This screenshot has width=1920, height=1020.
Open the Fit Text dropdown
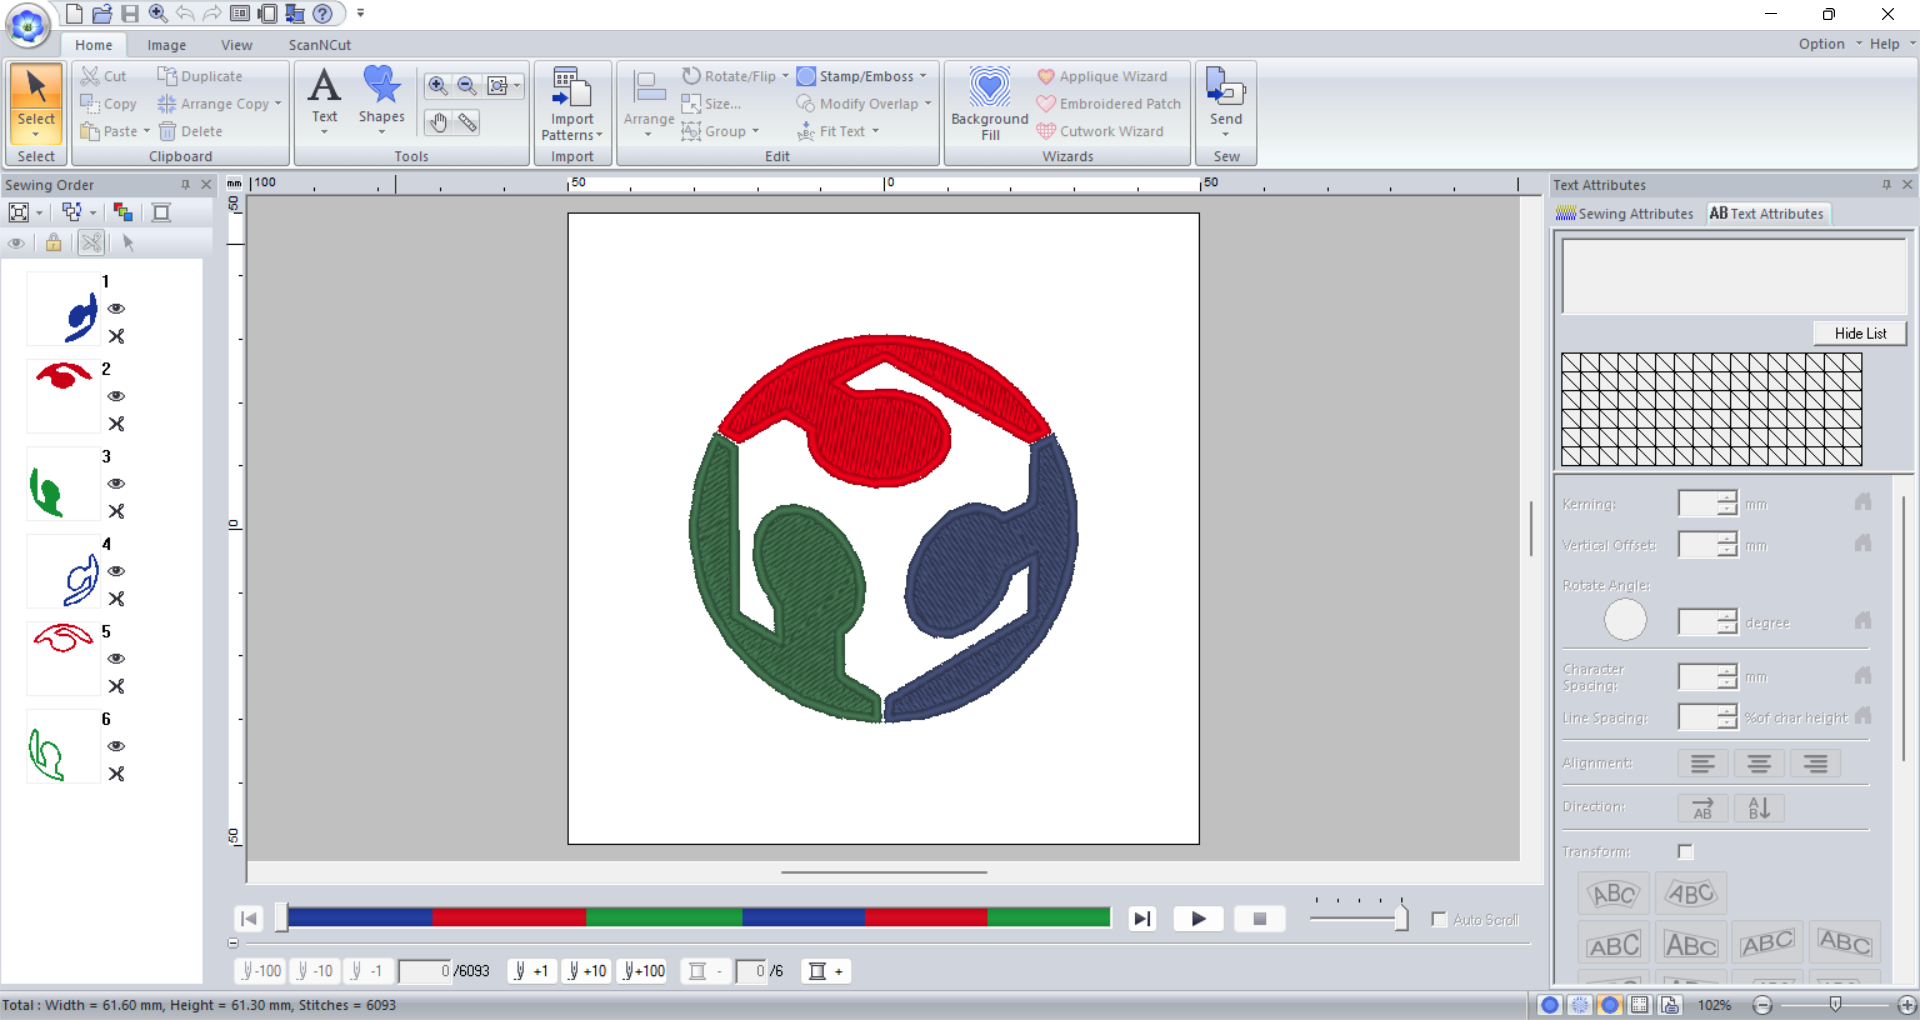pos(875,131)
